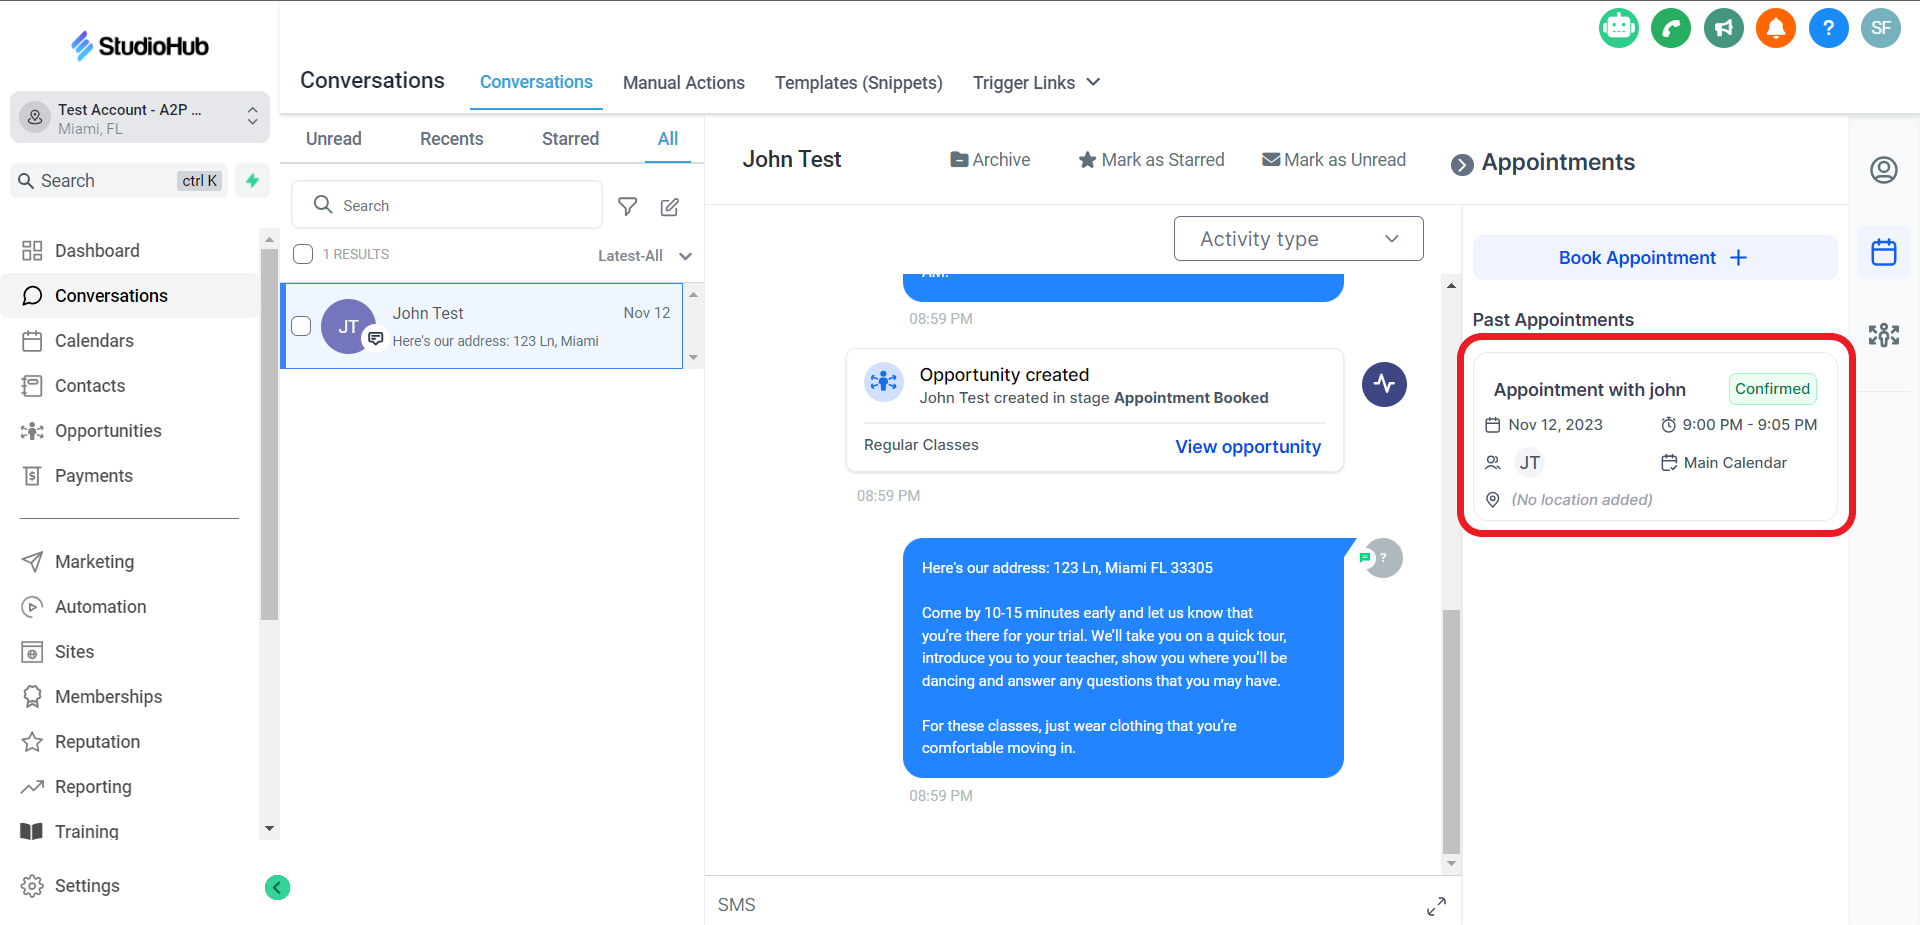This screenshot has width=1920, height=925.
Task: Open the Templates (Snippets) tab
Action: click(859, 83)
